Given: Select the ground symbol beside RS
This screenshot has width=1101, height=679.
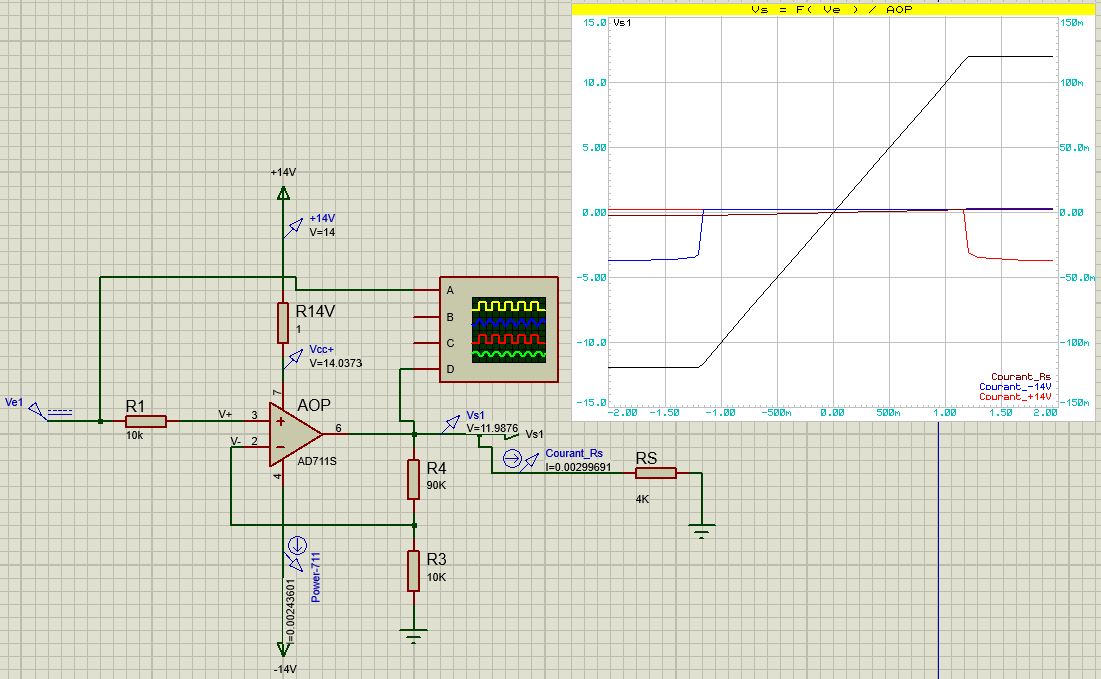Looking at the screenshot, I should [x=701, y=529].
